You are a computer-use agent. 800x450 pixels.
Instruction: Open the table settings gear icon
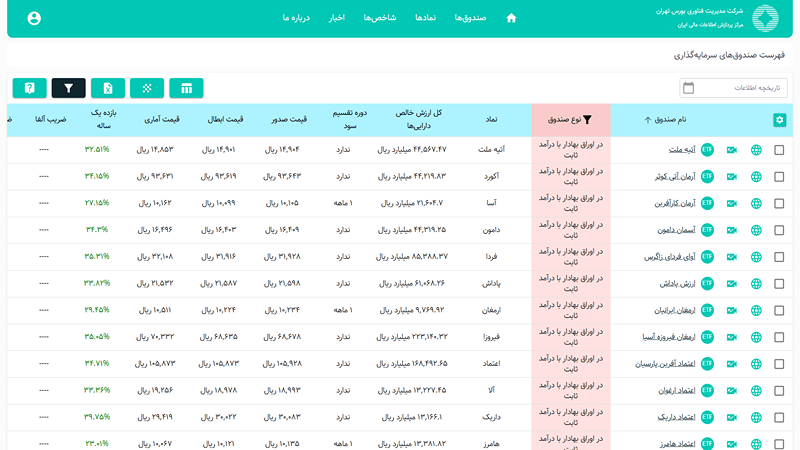click(779, 120)
